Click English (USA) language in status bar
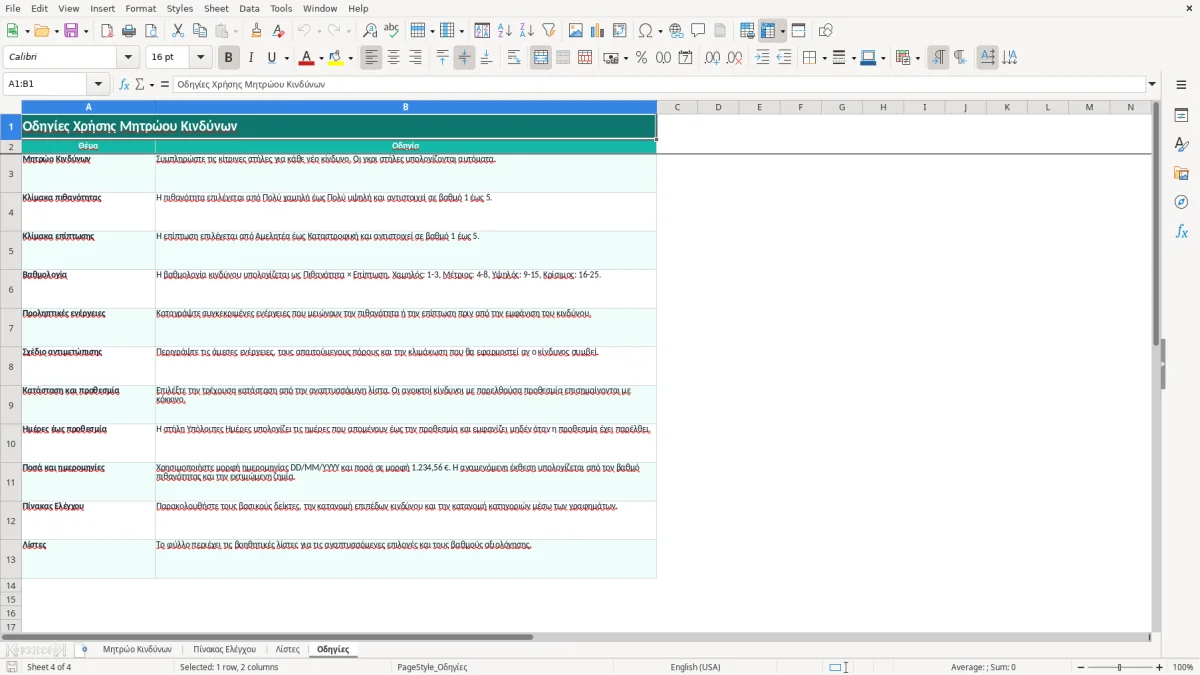 point(695,667)
